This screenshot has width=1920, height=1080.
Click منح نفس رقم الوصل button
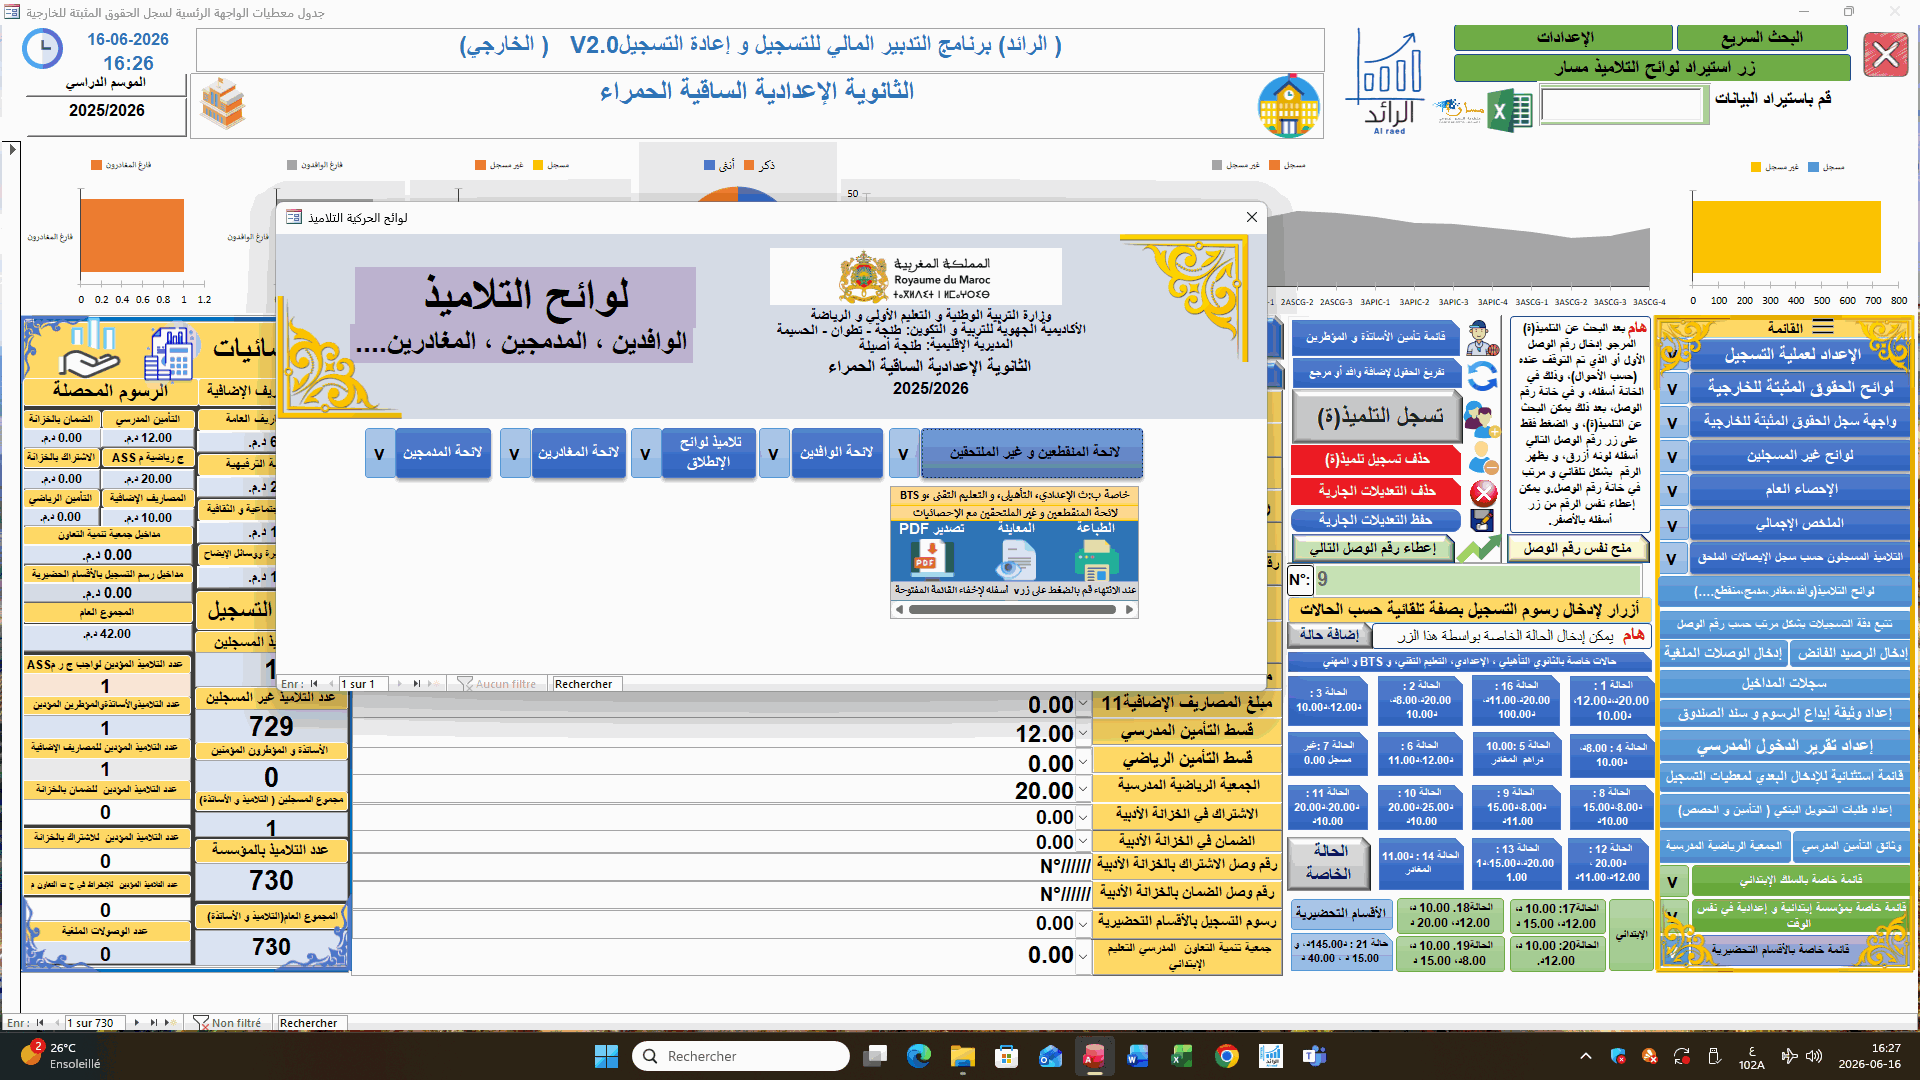coord(1577,548)
